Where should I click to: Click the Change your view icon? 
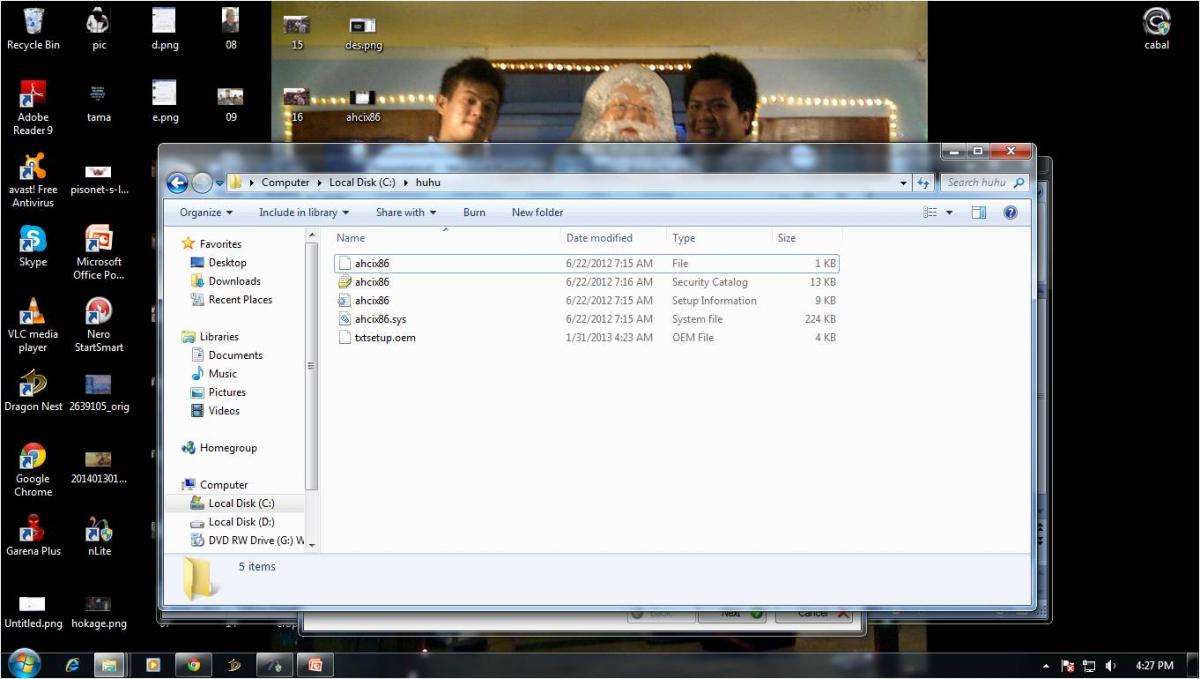tap(931, 212)
